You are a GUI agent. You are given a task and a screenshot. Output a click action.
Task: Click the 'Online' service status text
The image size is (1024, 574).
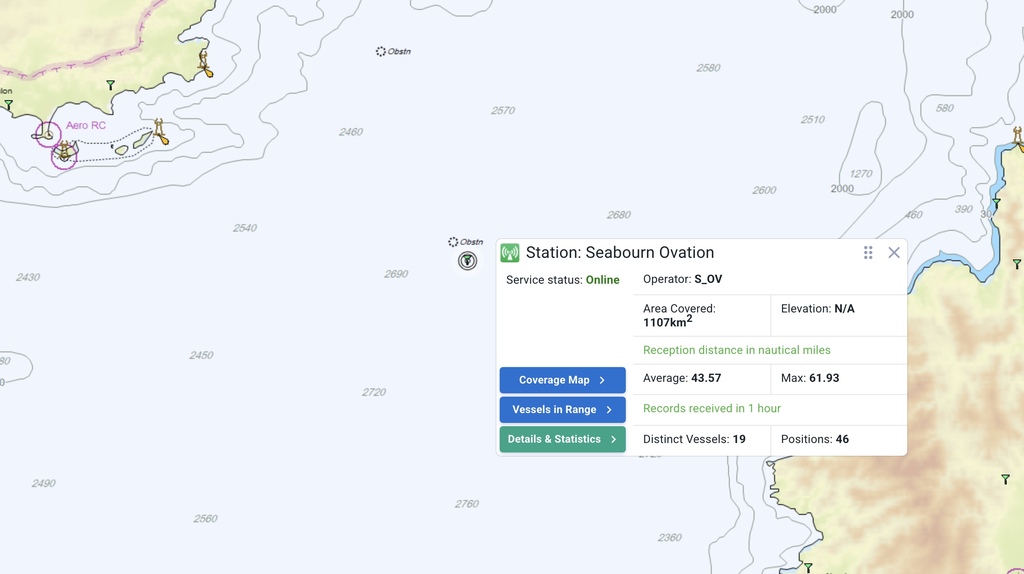click(602, 279)
